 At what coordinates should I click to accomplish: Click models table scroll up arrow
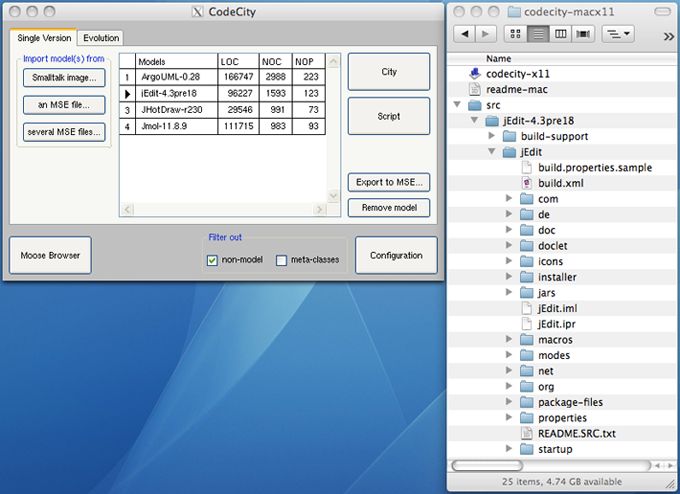333,61
